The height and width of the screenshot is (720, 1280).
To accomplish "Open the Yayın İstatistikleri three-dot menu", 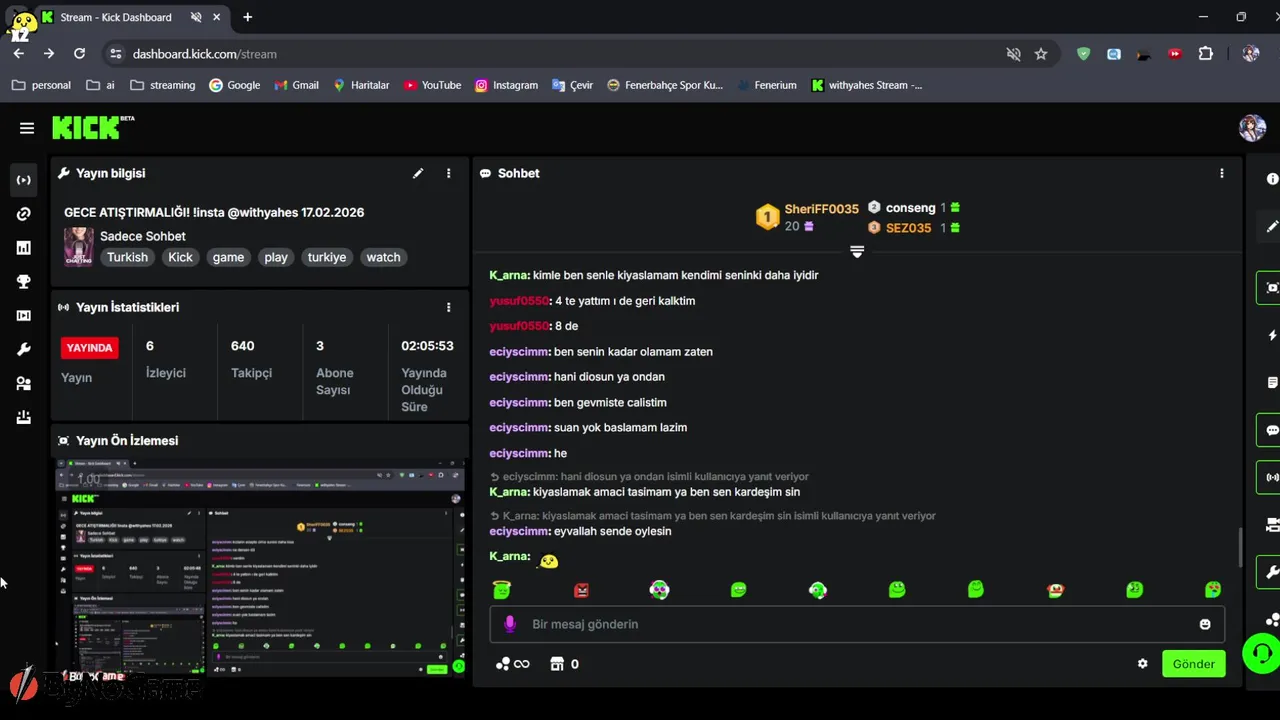I will (448, 307).
